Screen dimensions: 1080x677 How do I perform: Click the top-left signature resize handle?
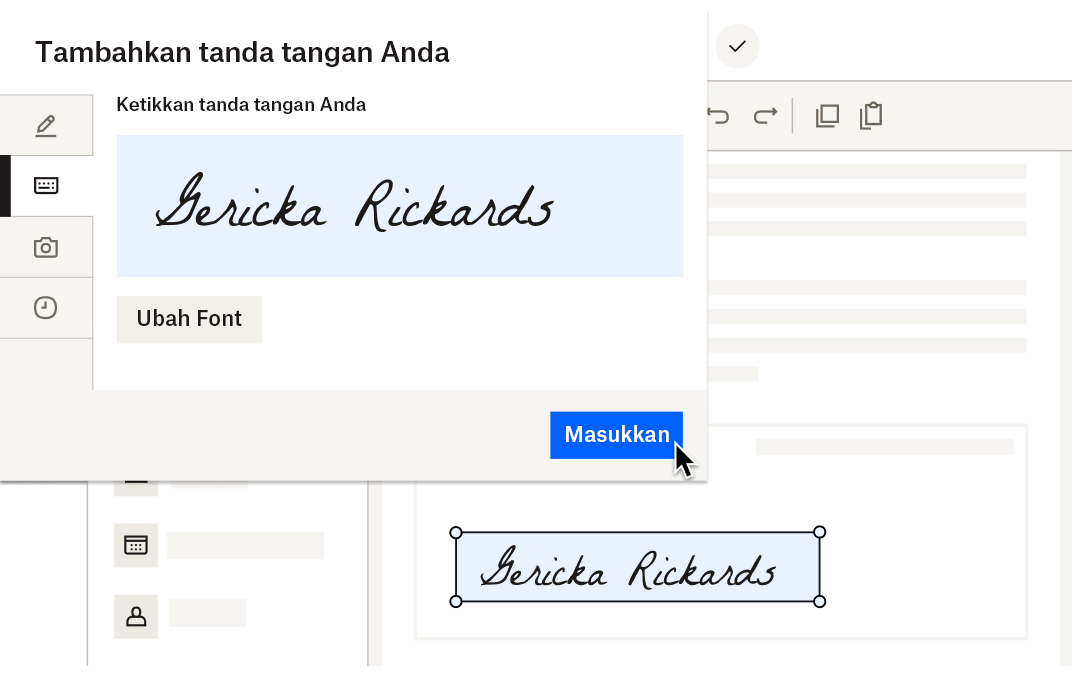click(456, 532)
